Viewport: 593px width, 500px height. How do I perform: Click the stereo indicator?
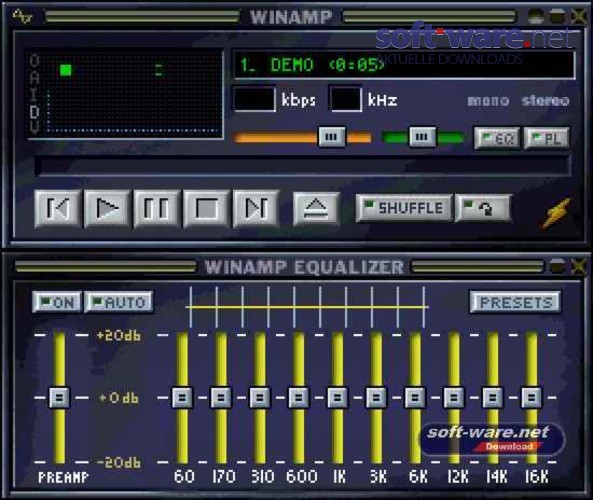tap(545, 101)
